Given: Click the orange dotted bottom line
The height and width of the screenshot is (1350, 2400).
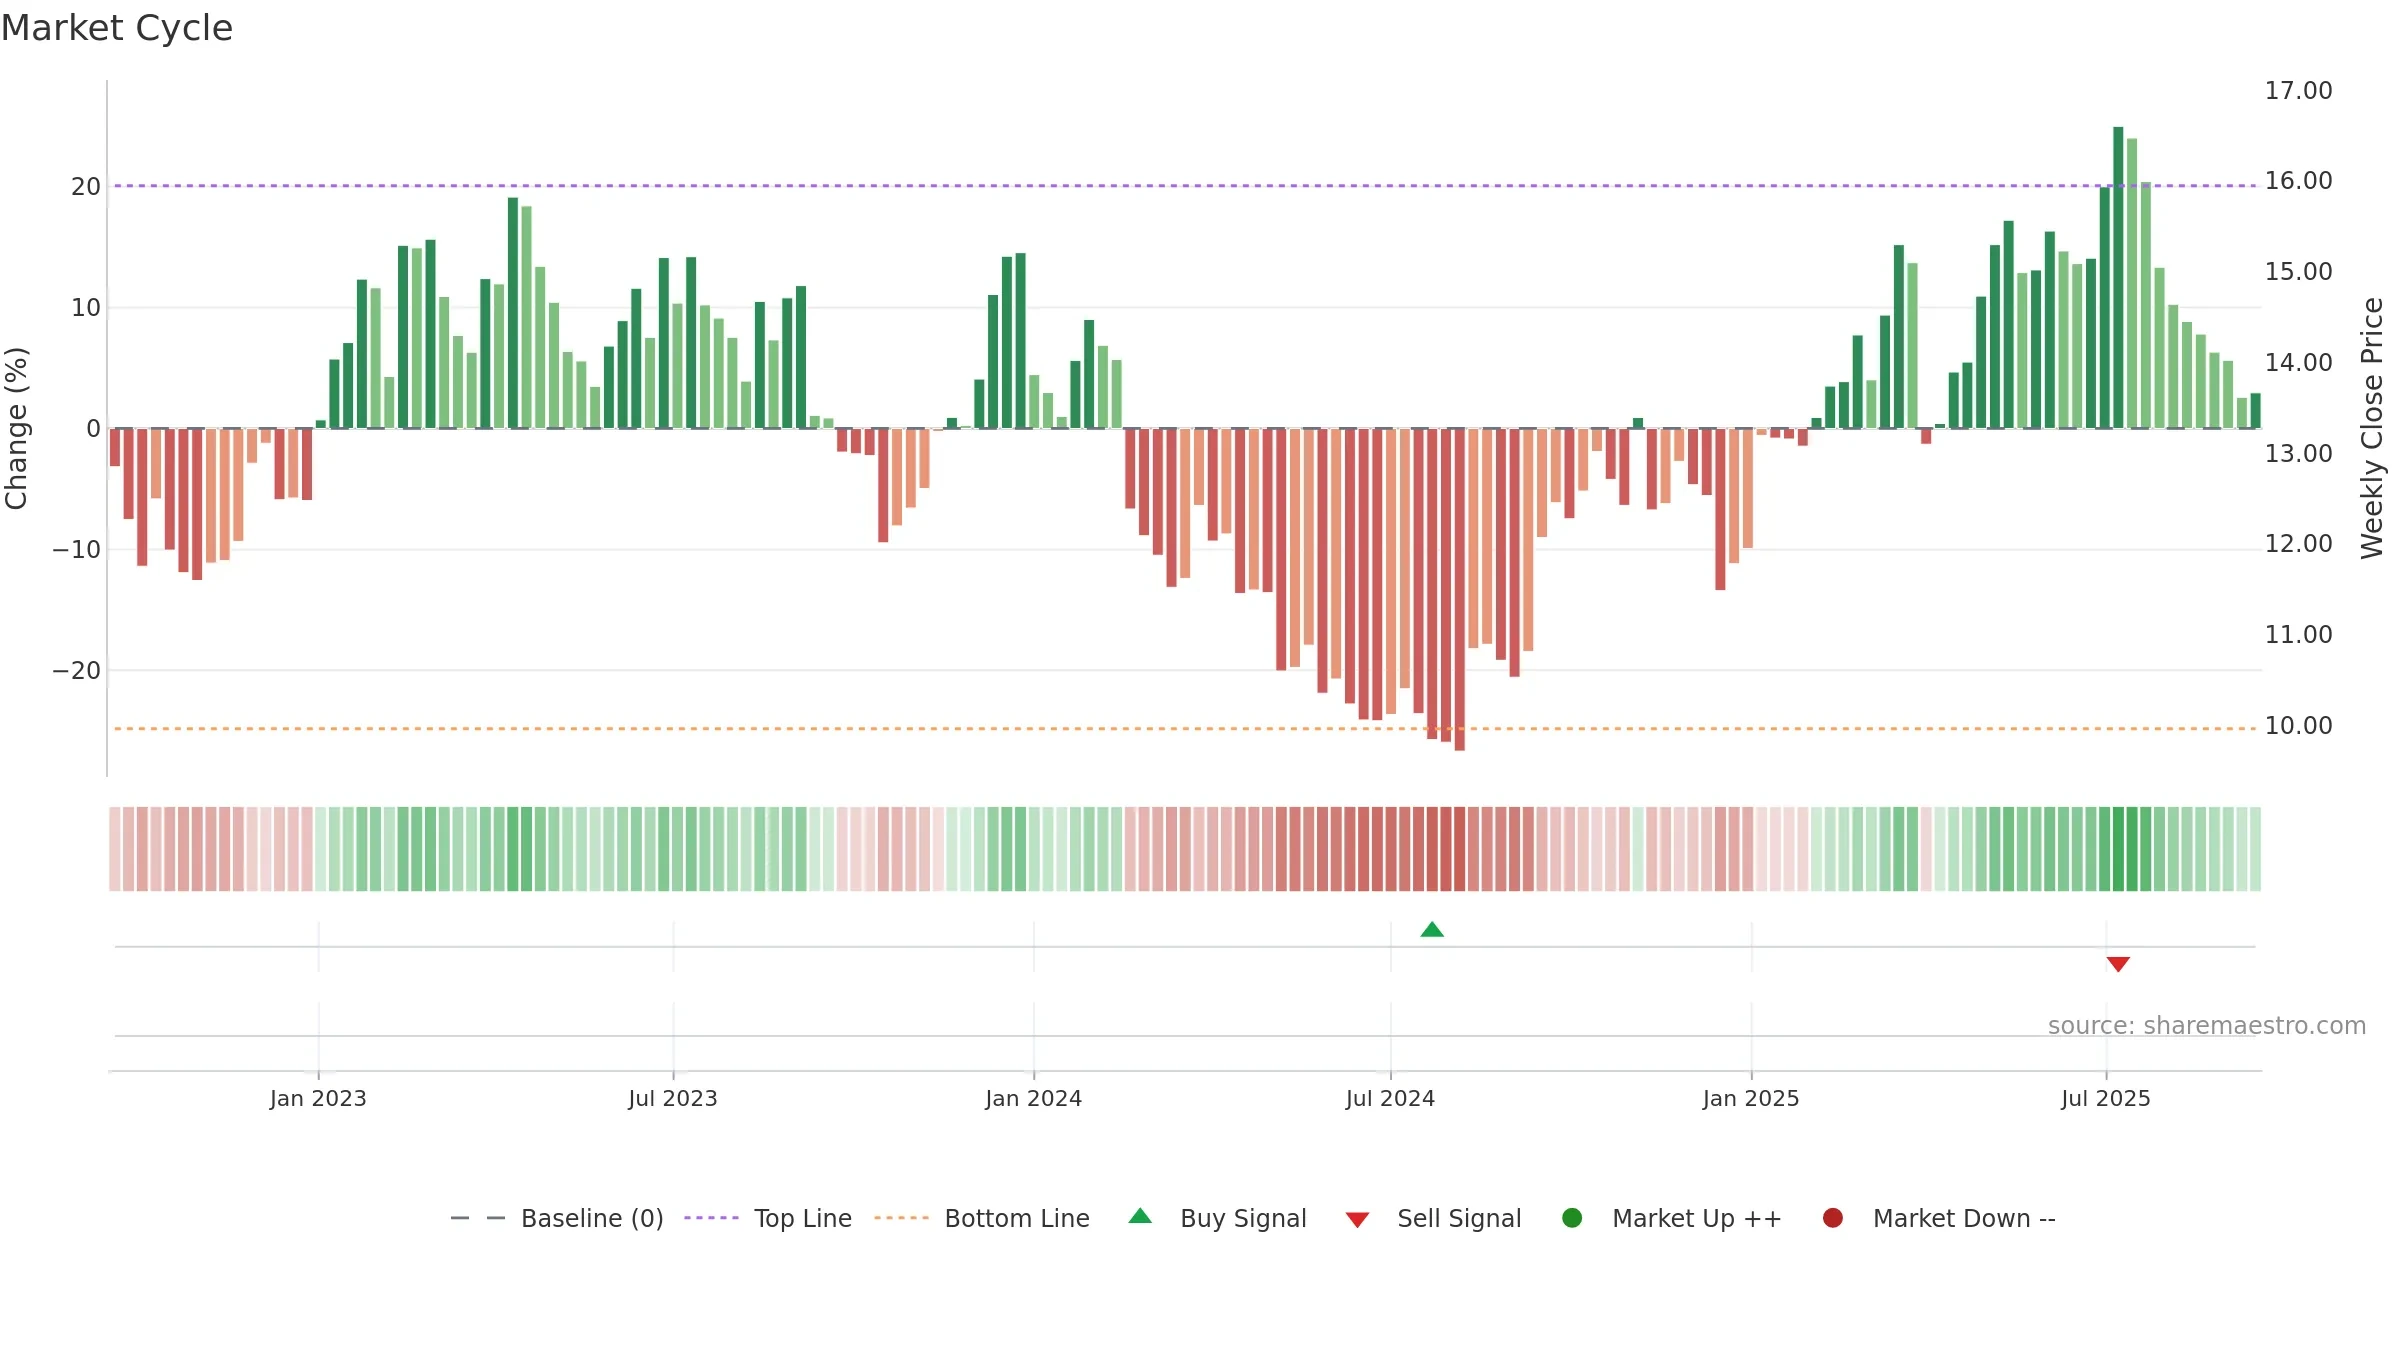Looking at the screenshot, I should tap(1185, 728).
